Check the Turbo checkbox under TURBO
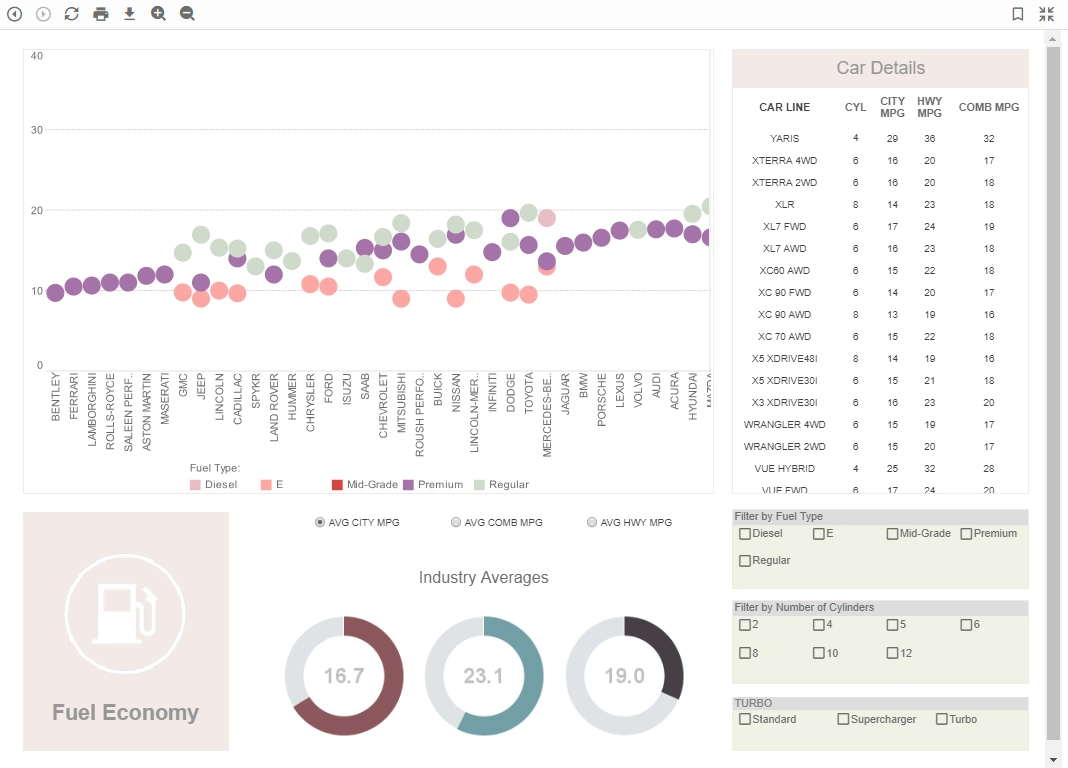 point(941,719)
